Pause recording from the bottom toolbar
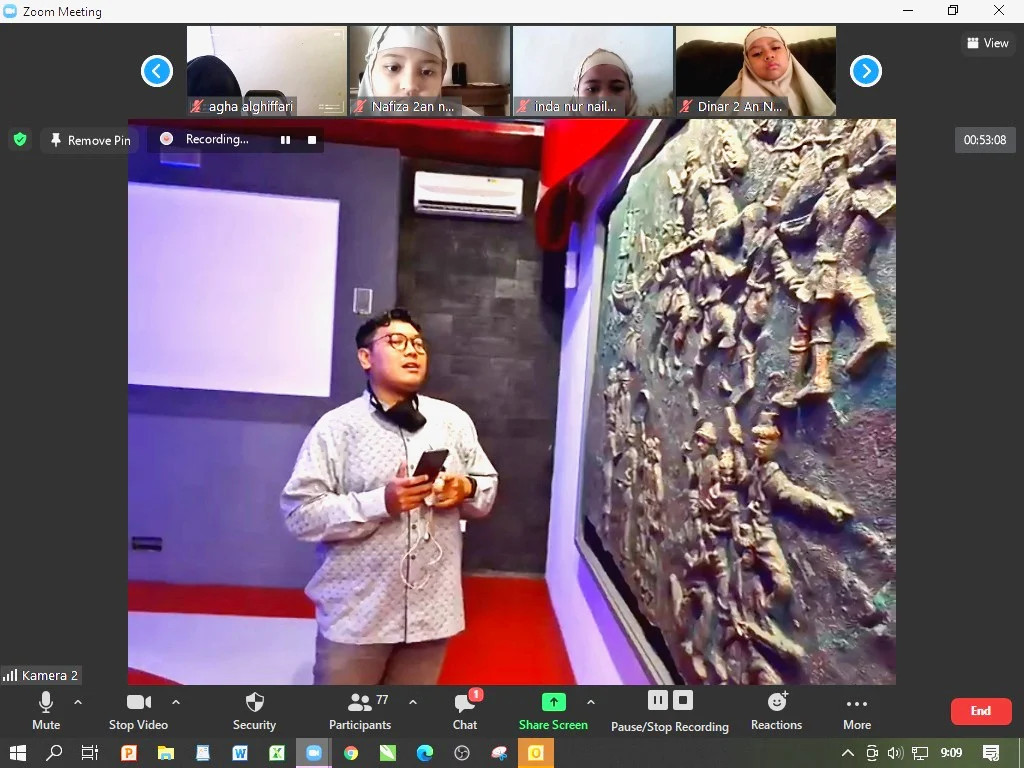The image size is (1024, 768). pyautogui.click(x=657, y=700)
